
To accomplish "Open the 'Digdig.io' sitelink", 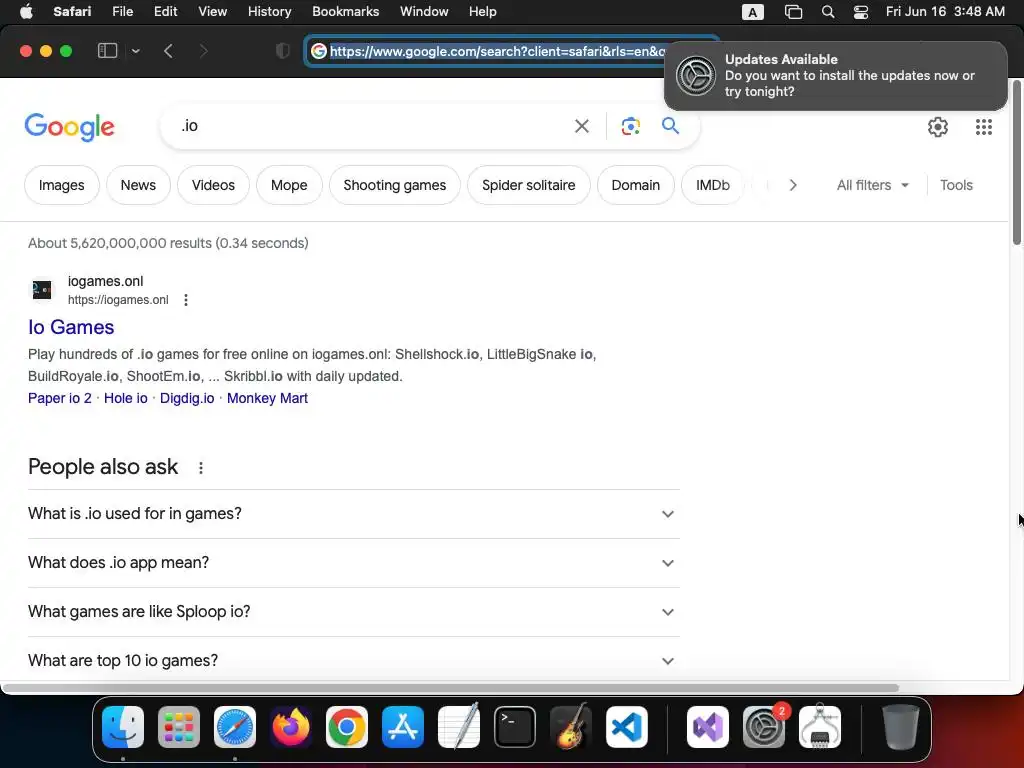I will [187, 398].
